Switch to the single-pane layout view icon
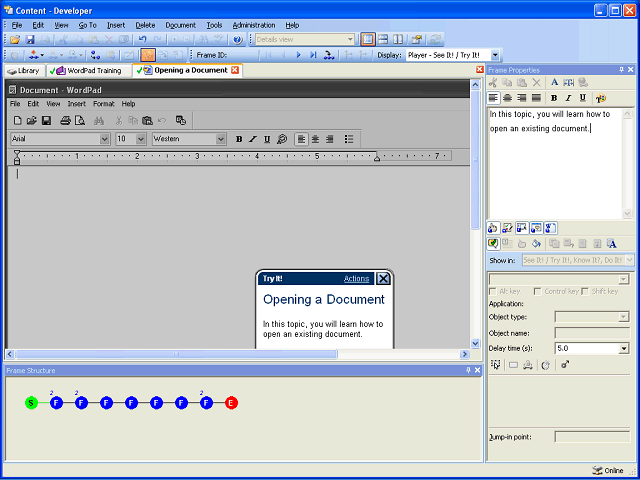Image resolution: width=640 pixels, height=480 pixels. coord(368,39)
